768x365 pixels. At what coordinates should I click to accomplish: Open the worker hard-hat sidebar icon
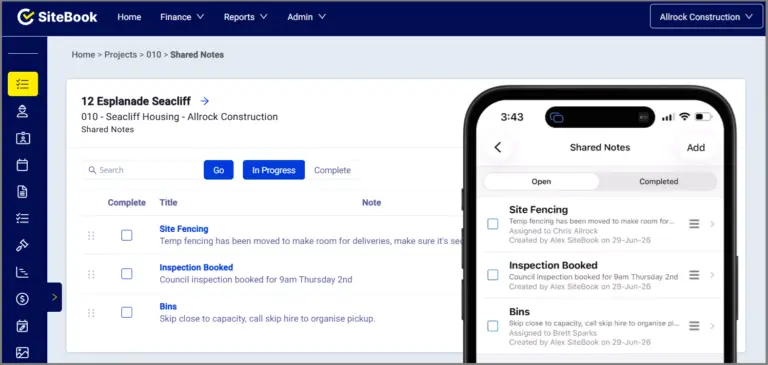coord(23,111)
